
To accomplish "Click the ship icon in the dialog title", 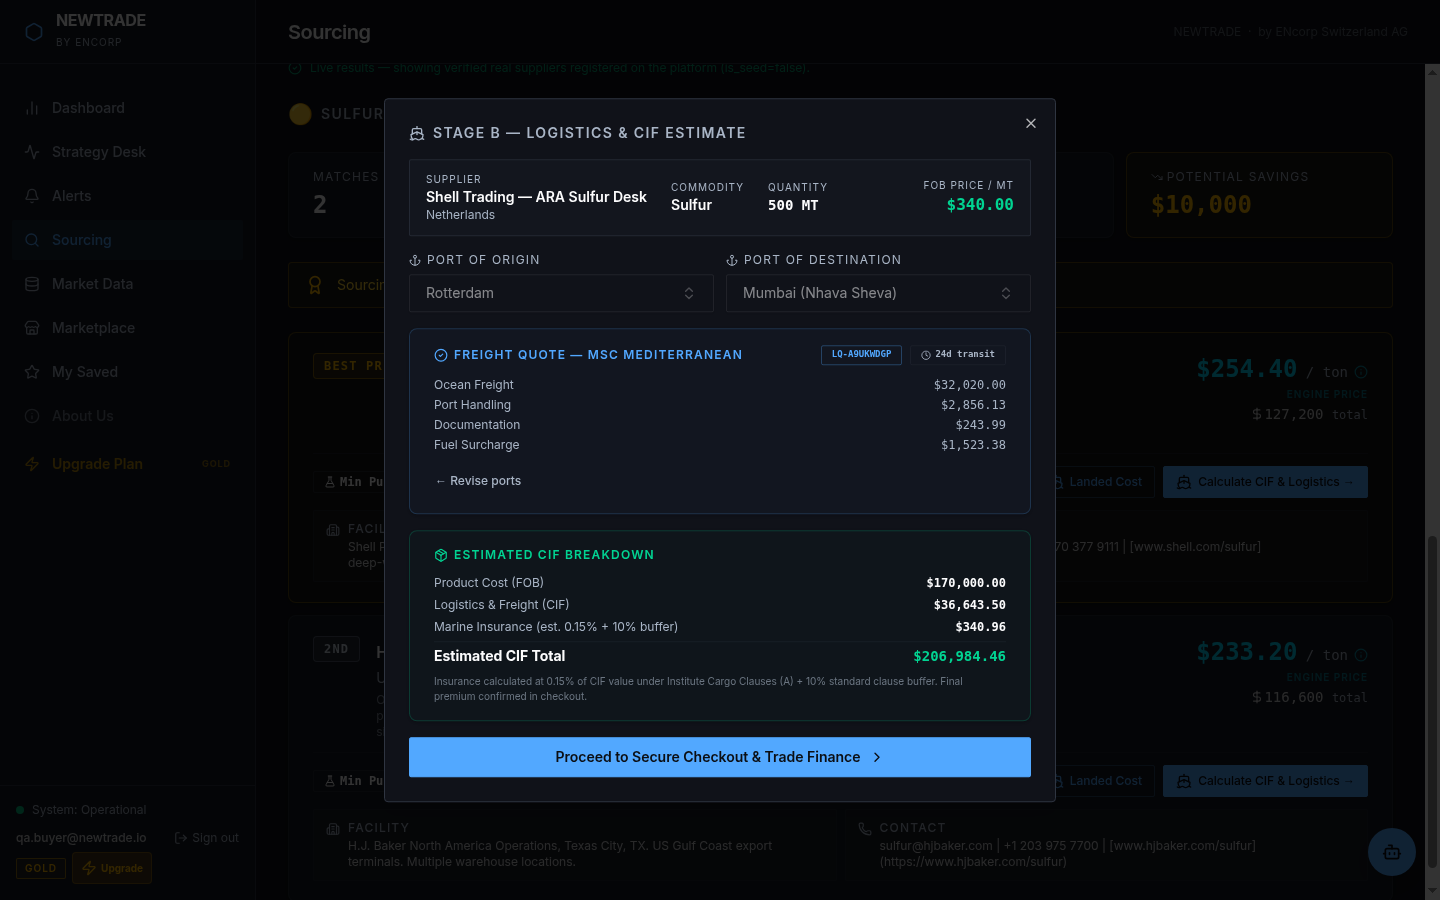I will pos(417,133).
